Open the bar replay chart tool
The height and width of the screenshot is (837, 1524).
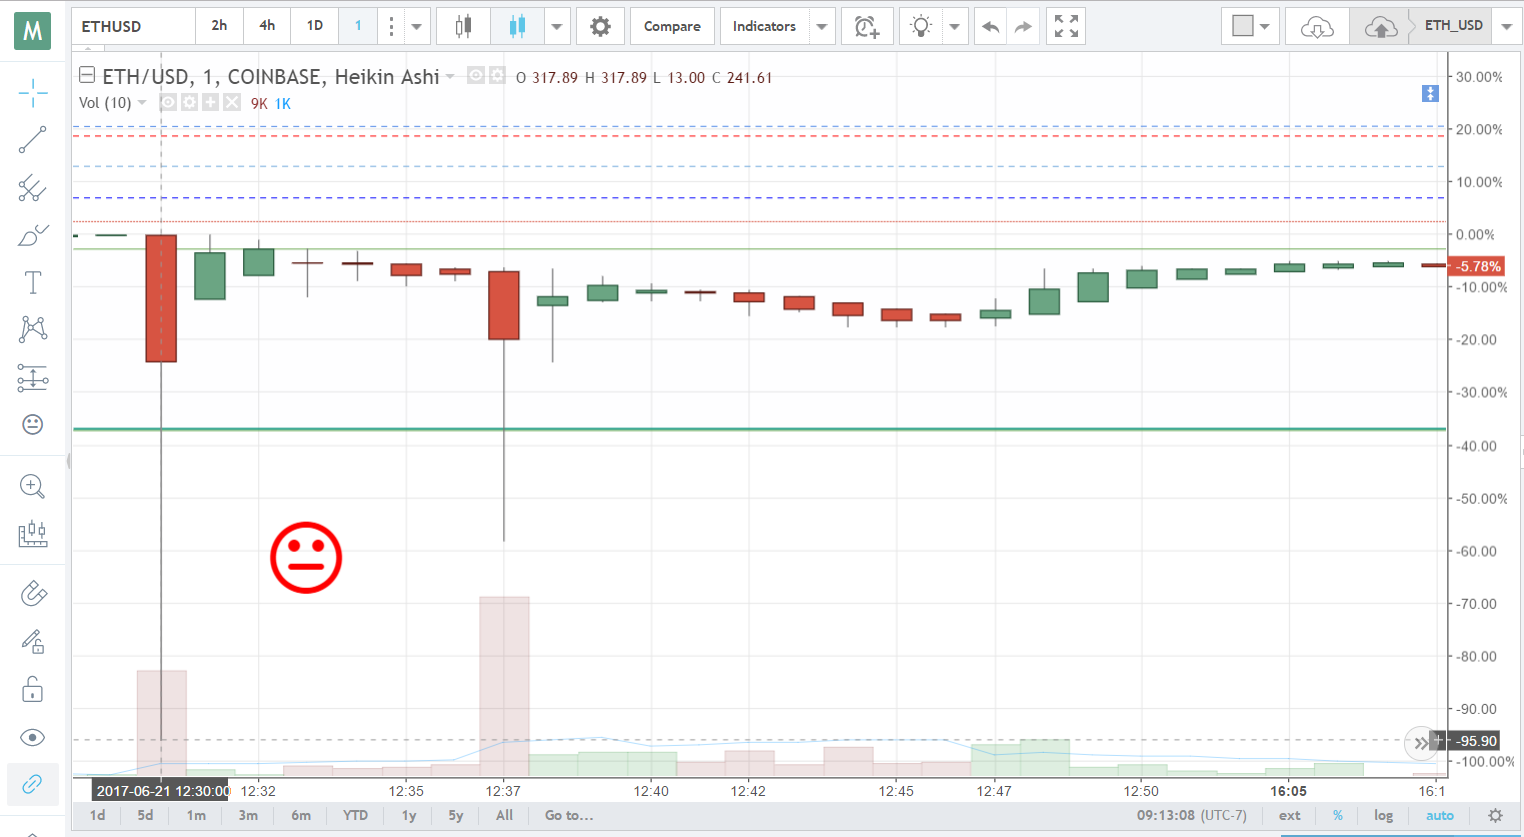(x=33, y=533)
